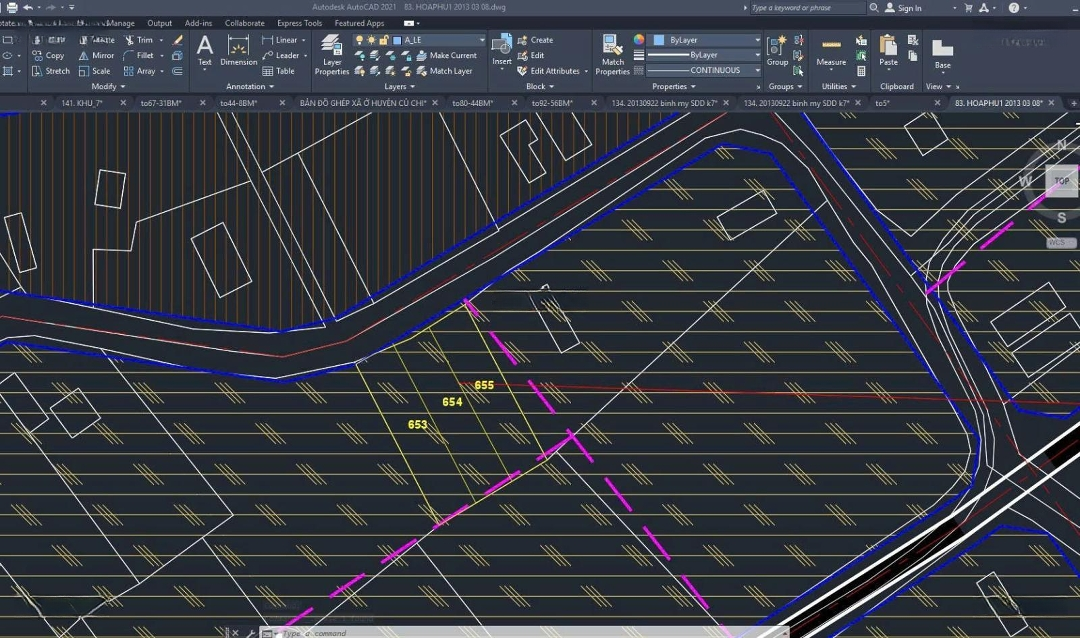The width and height of the screenshot is (1080, 638).
Task: Select the Mirror tool
Action: tap(96, 56)
